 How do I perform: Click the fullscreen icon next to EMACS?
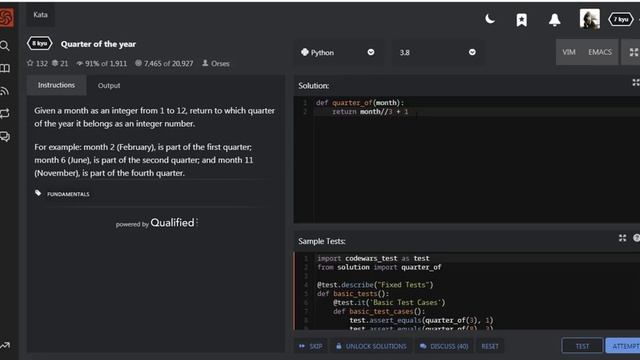click(633, 52)
